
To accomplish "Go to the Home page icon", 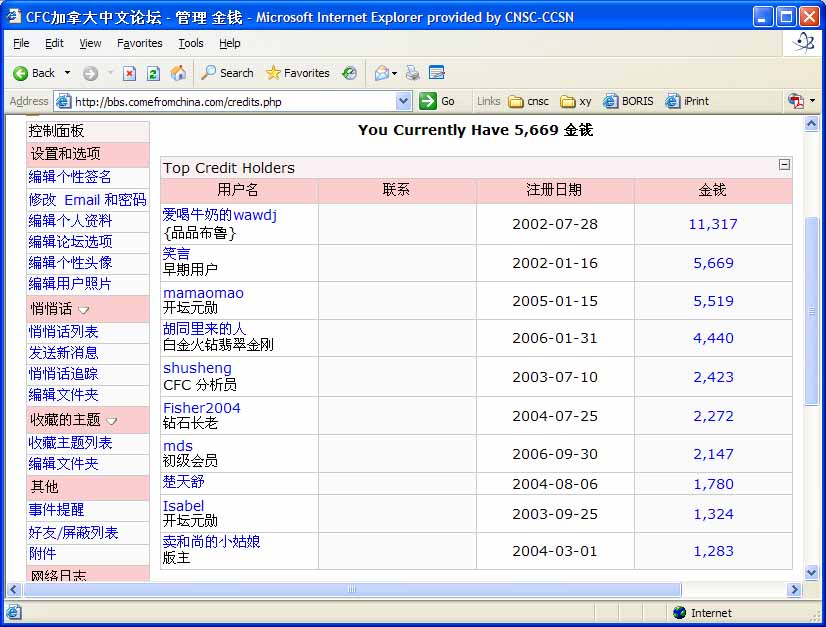I will coord(178,73).
